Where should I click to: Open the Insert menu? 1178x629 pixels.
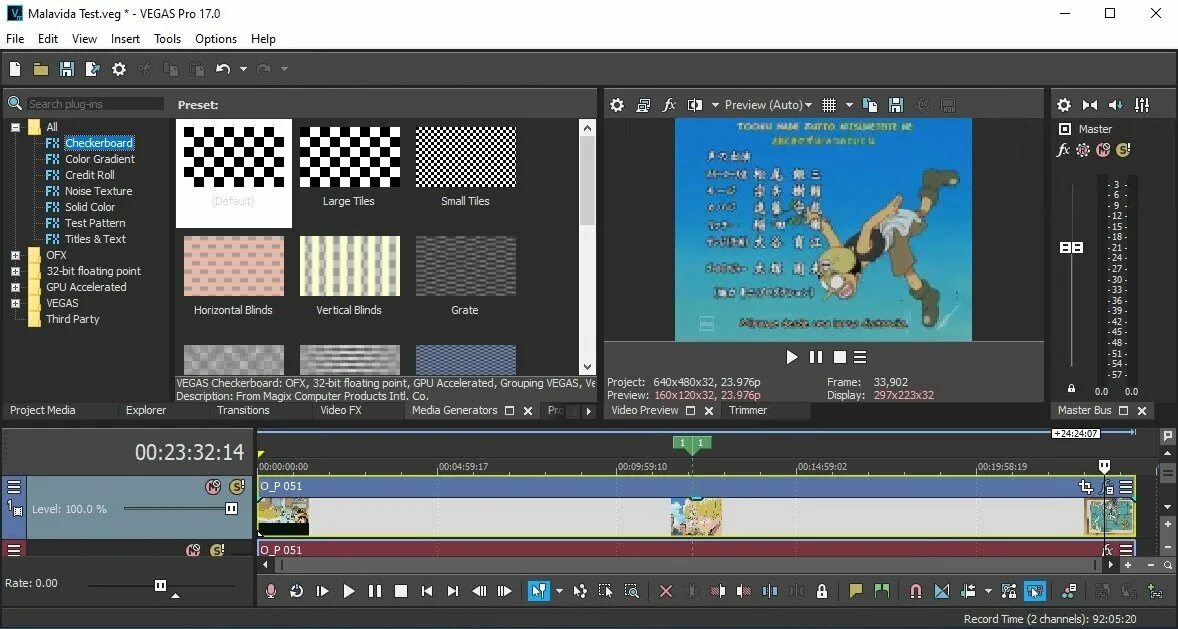(x=125, y=39)
